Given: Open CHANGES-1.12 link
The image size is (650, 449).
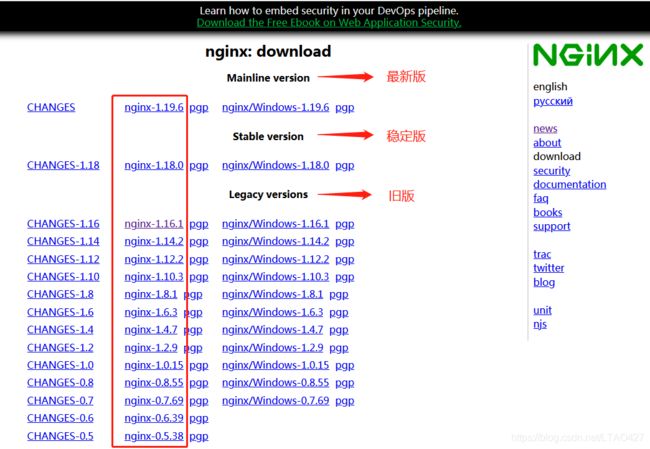Looking at the screenshot, I should [63, 259].
